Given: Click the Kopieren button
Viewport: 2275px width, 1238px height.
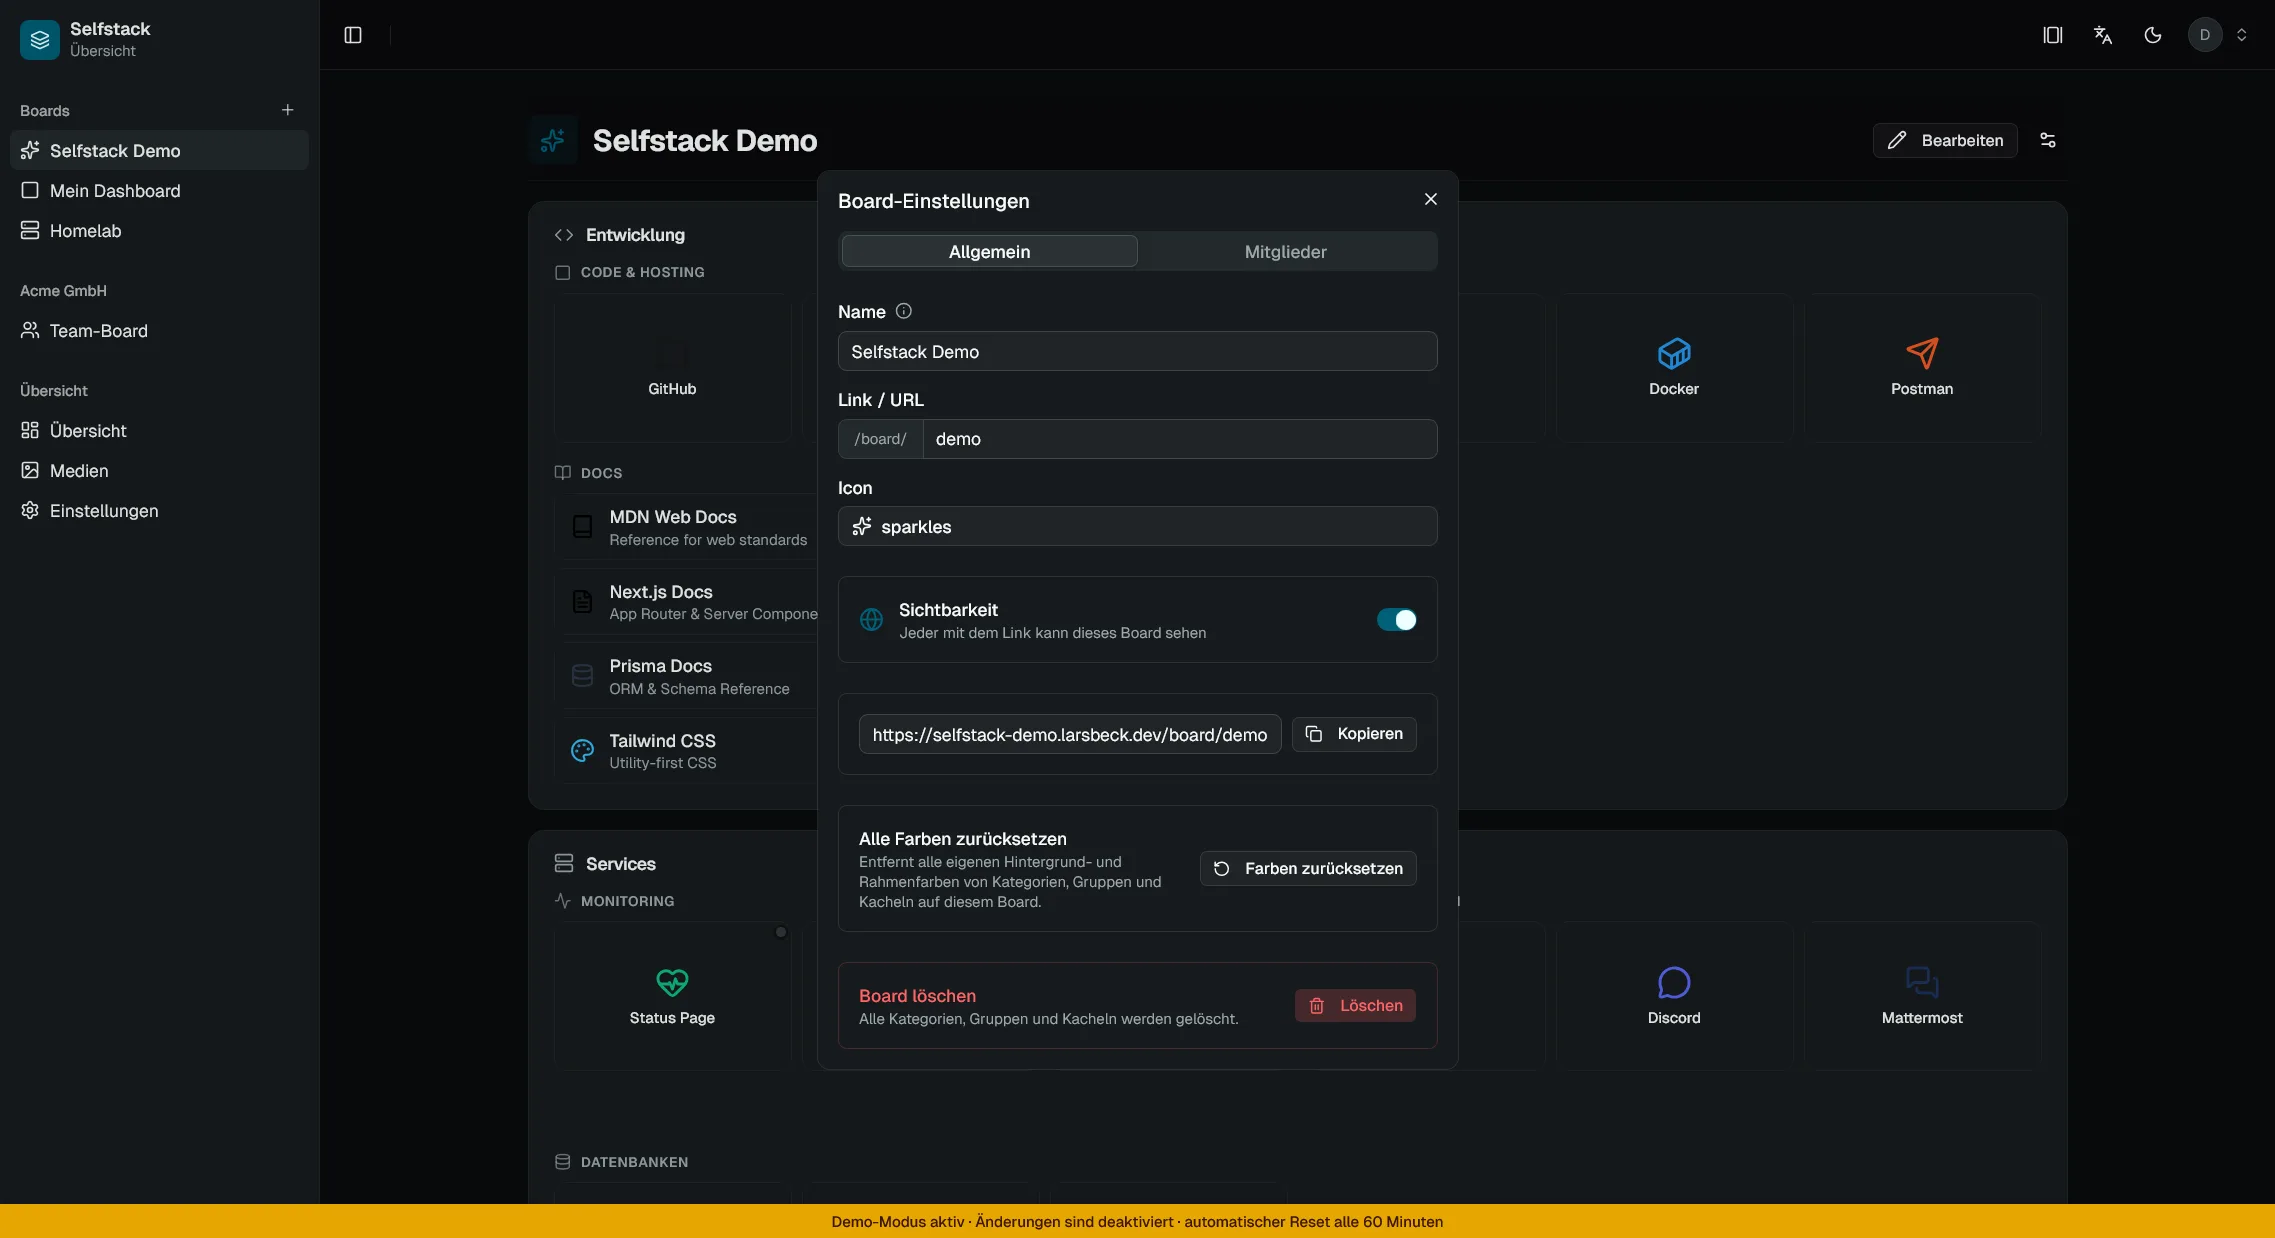Looking at the screenshot, I should (x=1354, y=734).
